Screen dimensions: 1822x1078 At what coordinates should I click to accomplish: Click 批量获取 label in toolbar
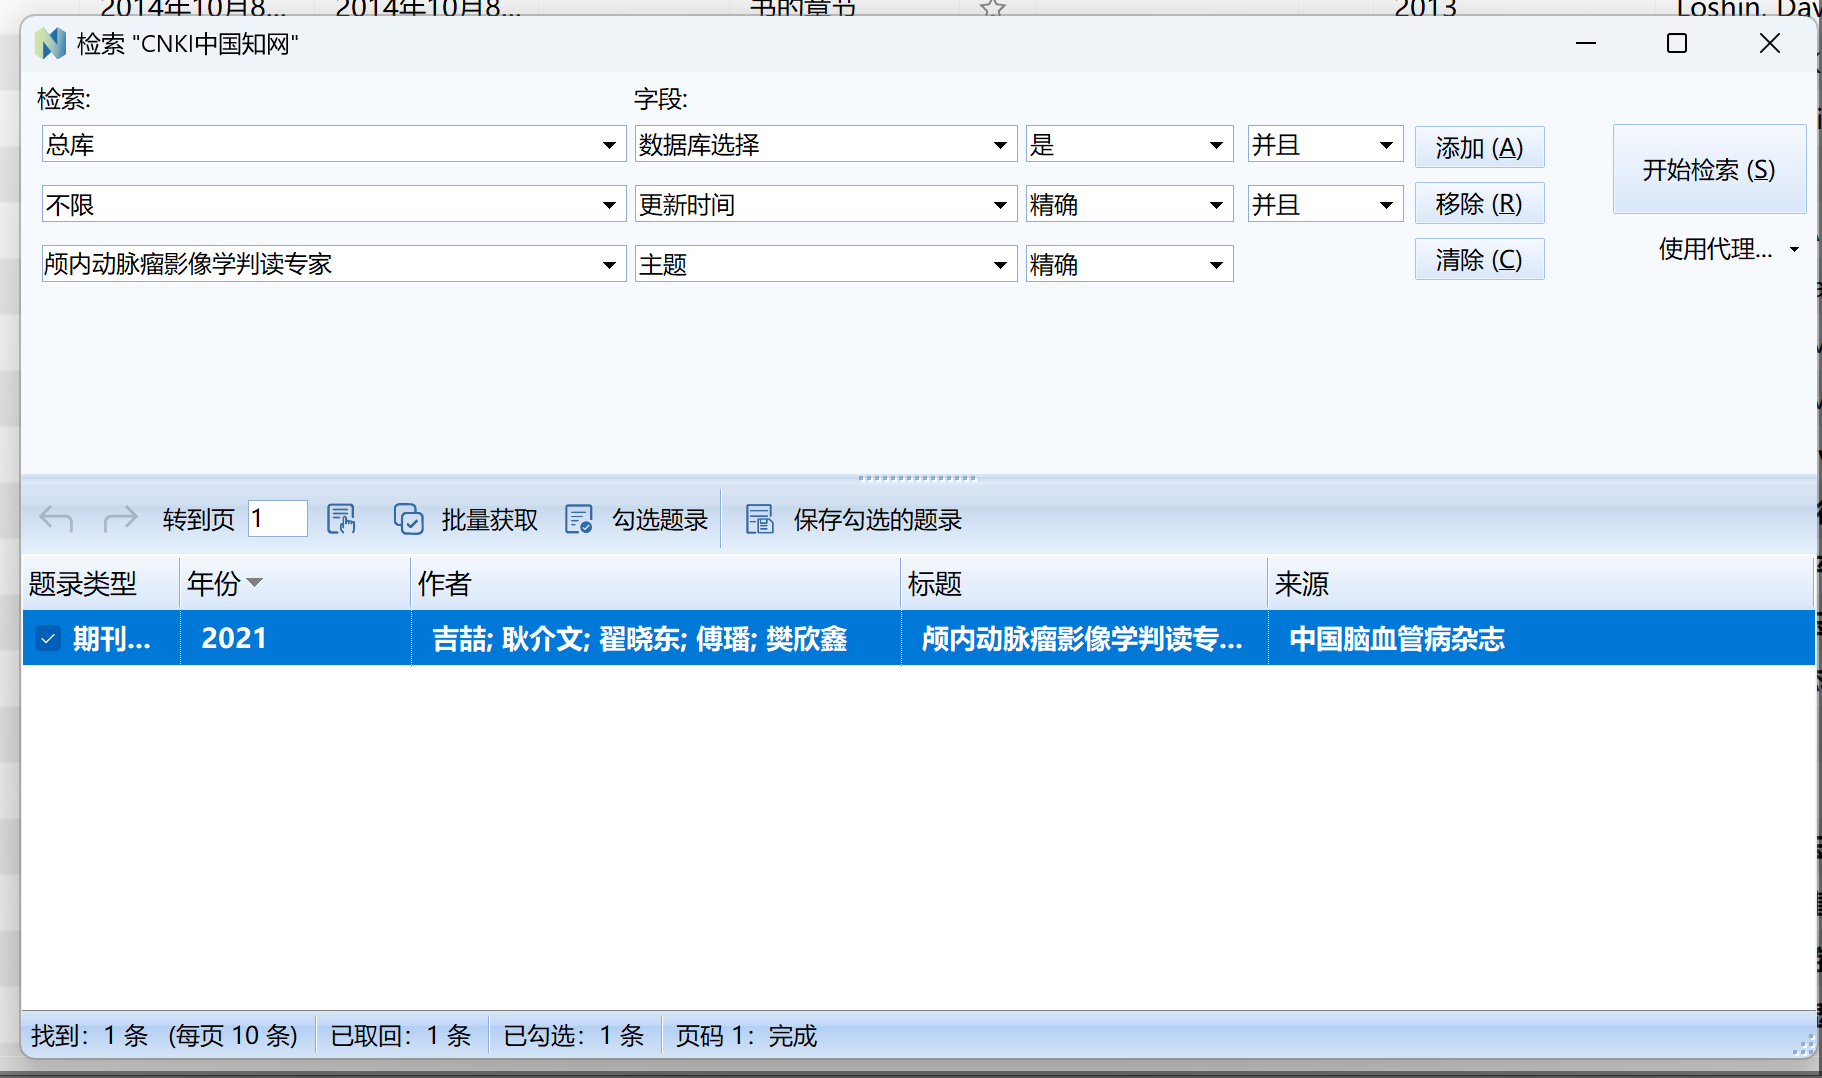tap(490, 519)
